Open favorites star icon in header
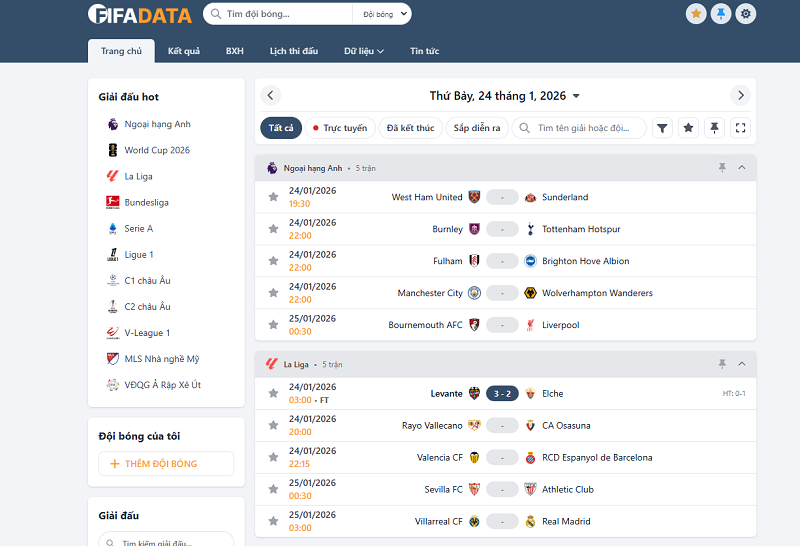This screenshot has height=546, width=800. coord(696,14)
